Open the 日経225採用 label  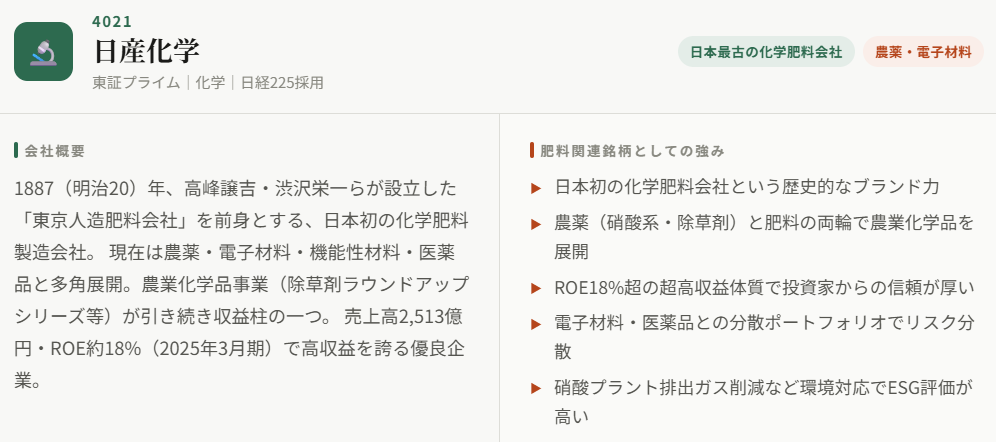point(282,83)
